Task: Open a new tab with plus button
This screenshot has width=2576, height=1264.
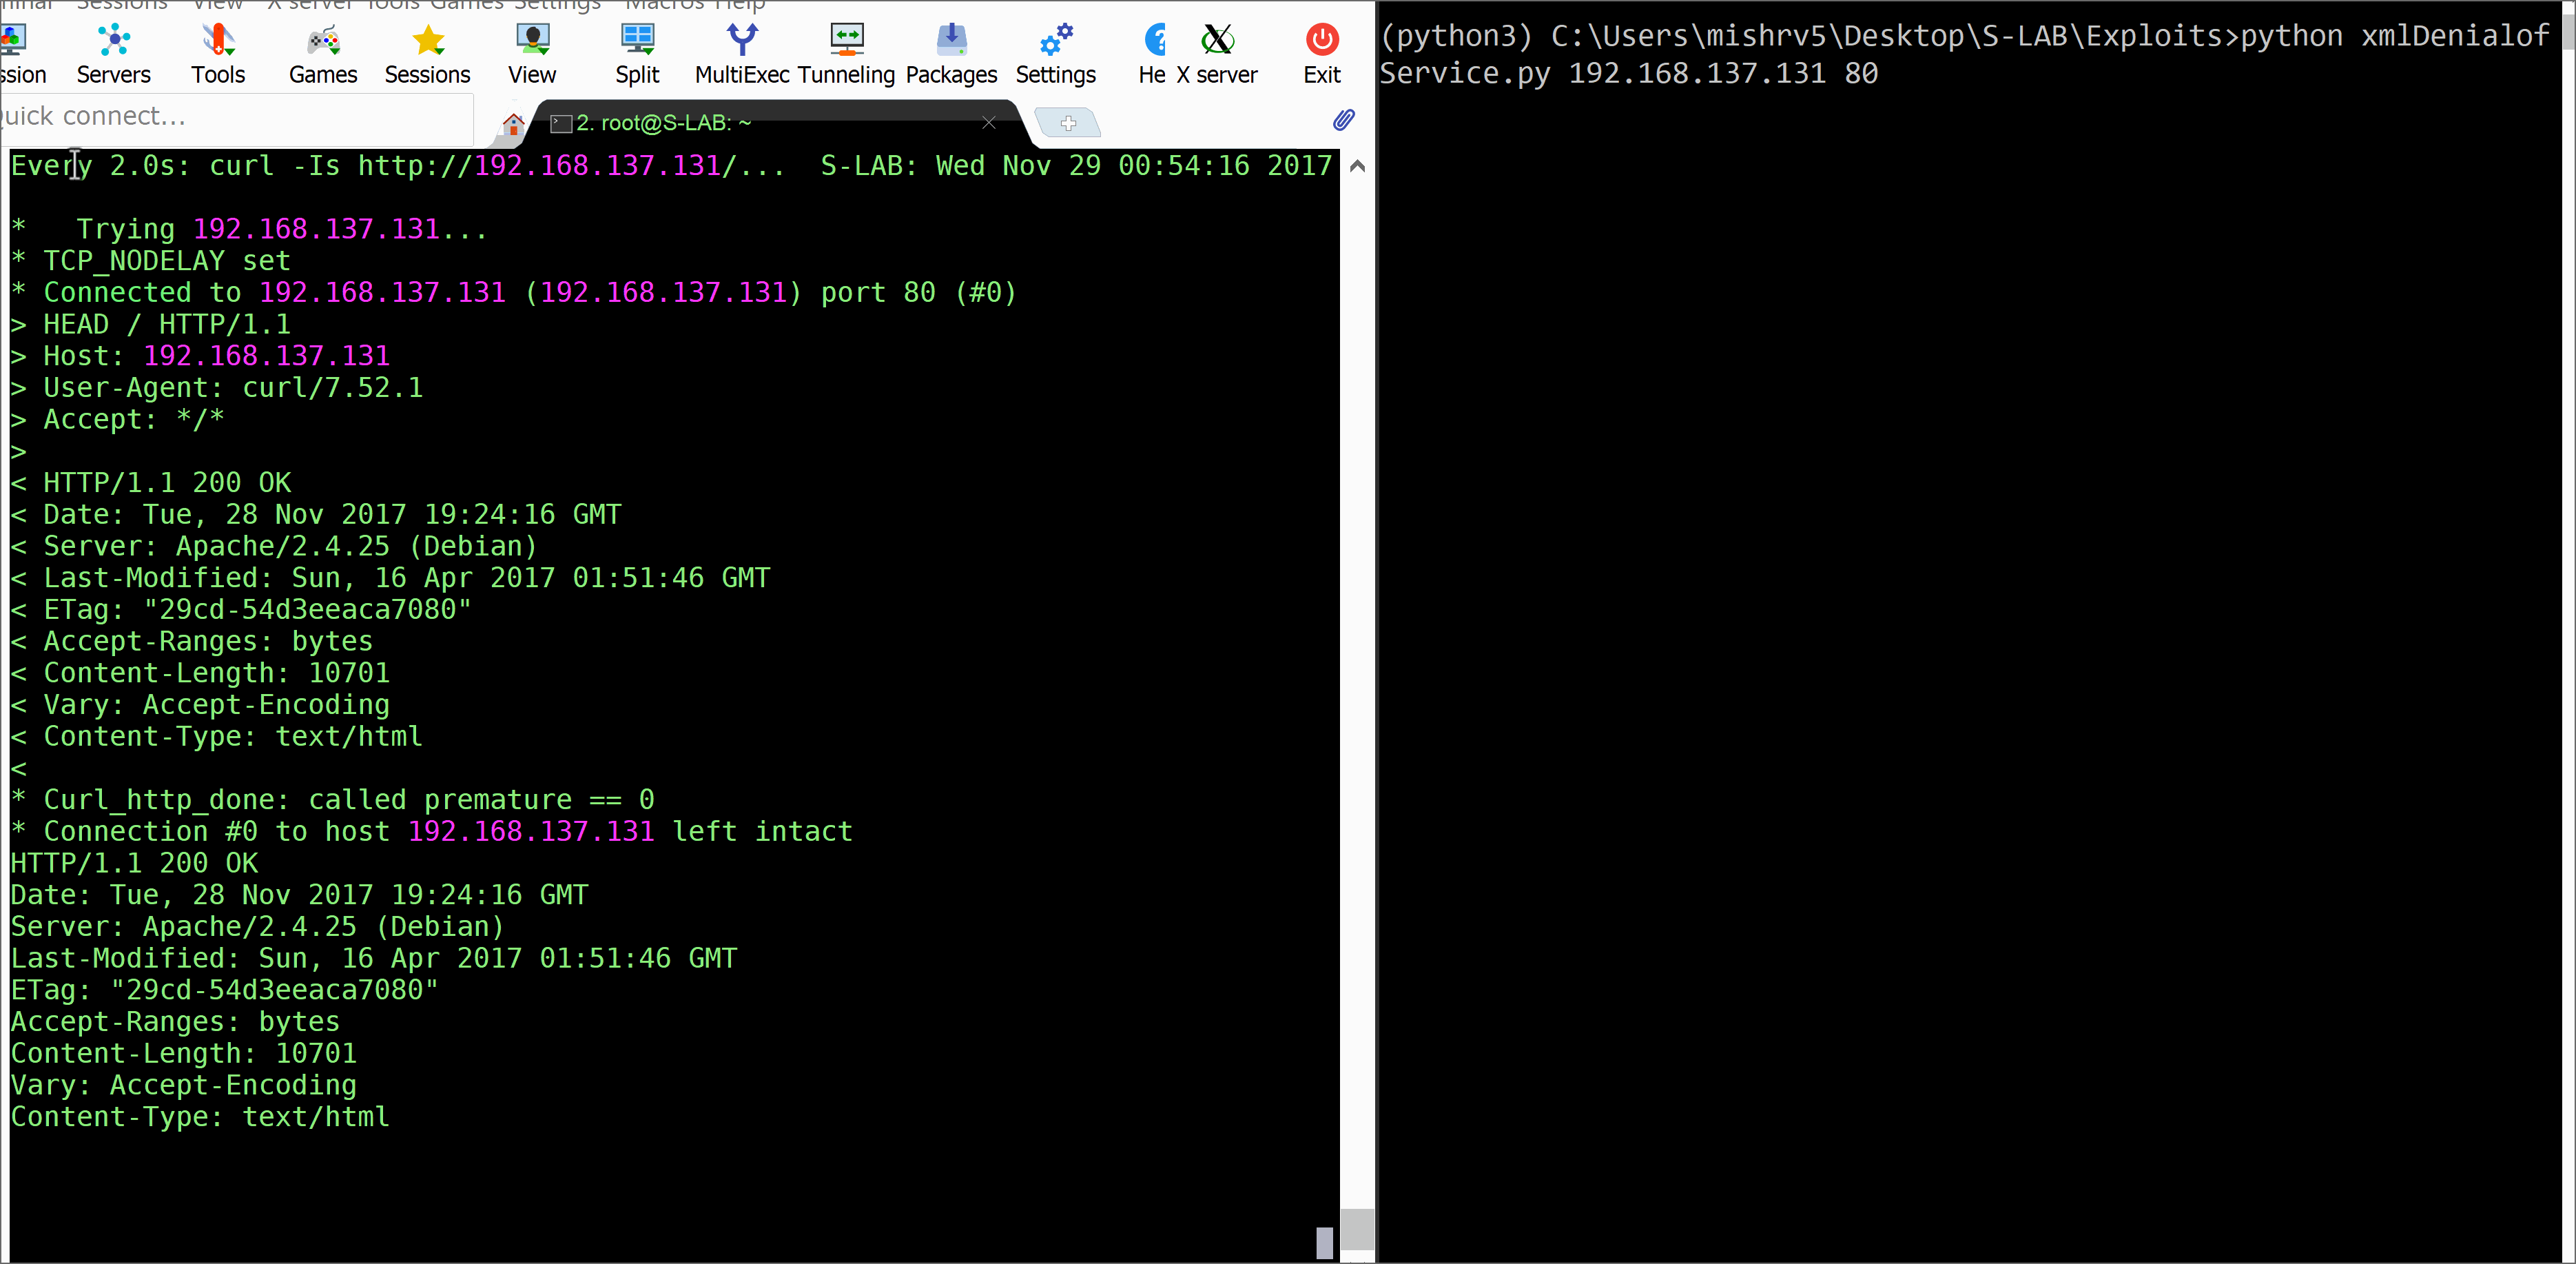Action: 1068,123
